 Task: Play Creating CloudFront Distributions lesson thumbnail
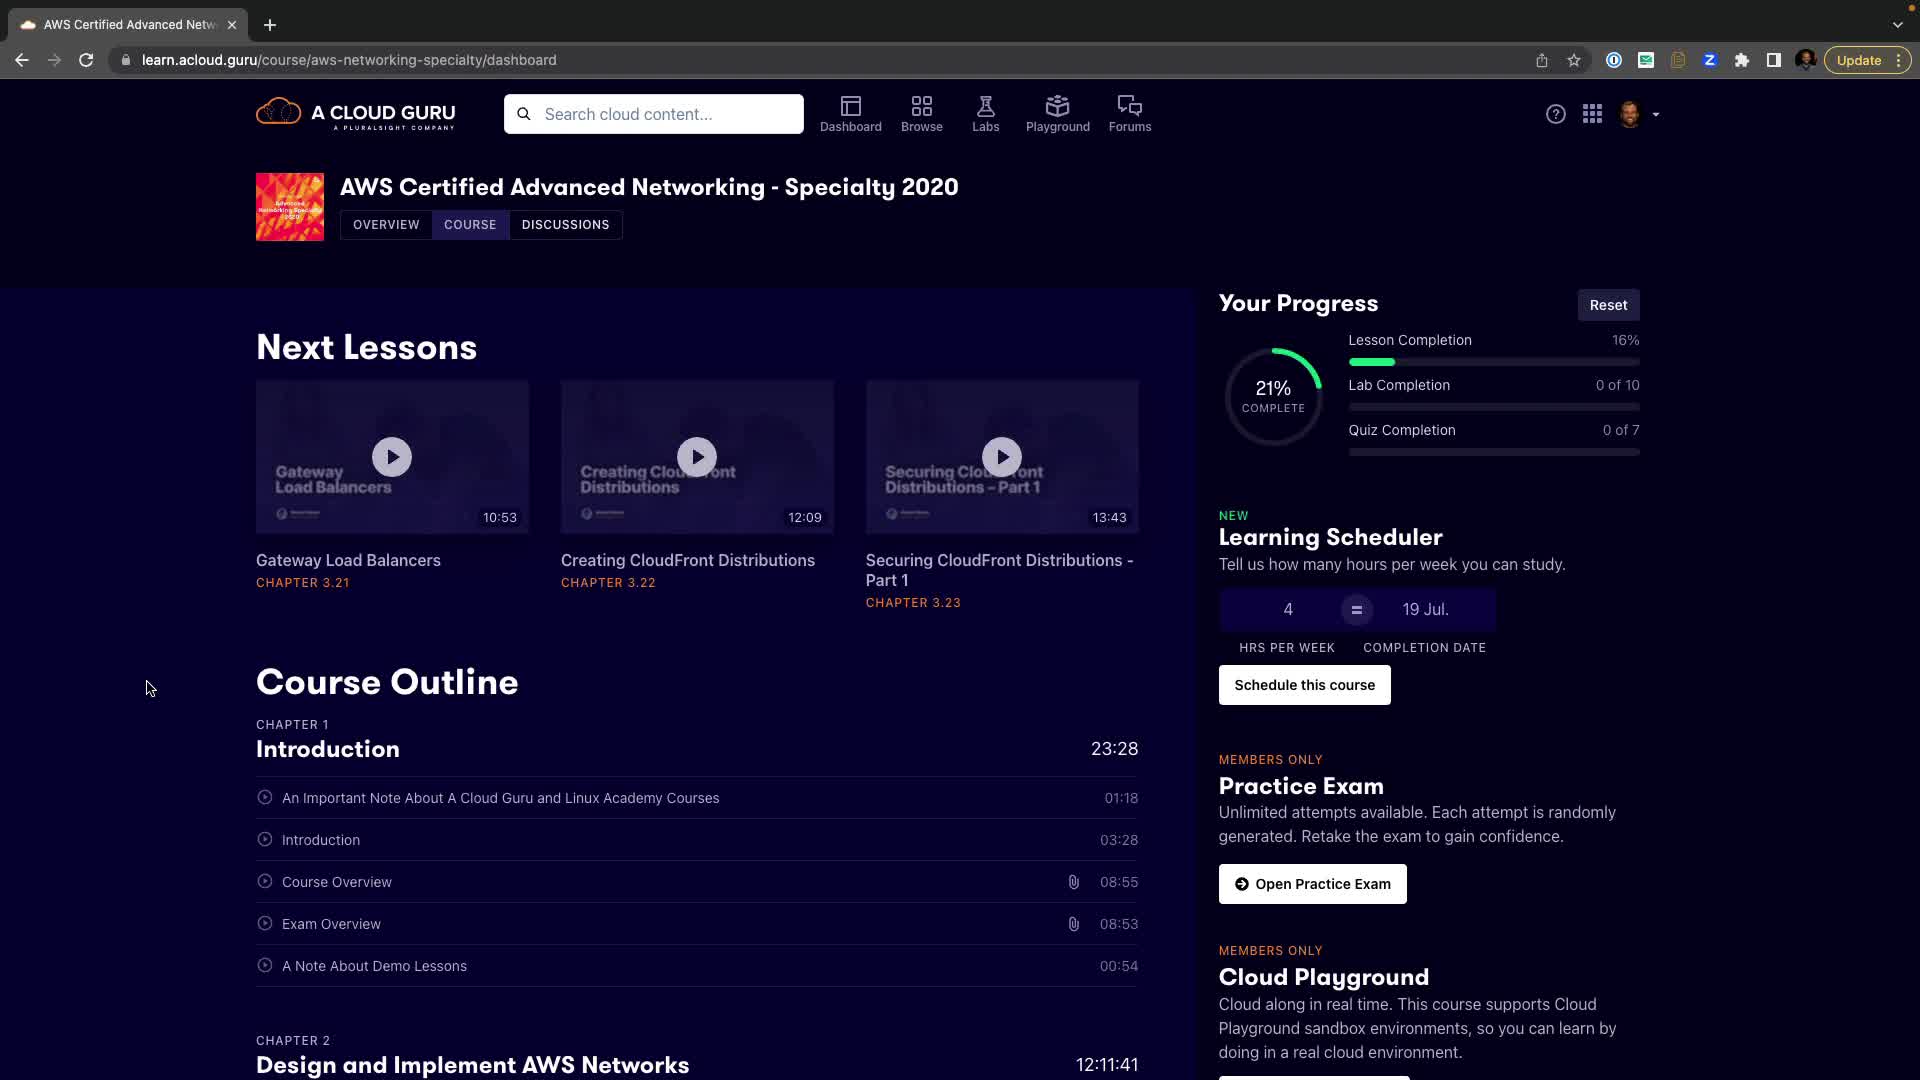pyautogui.click(x=697, y=457)
